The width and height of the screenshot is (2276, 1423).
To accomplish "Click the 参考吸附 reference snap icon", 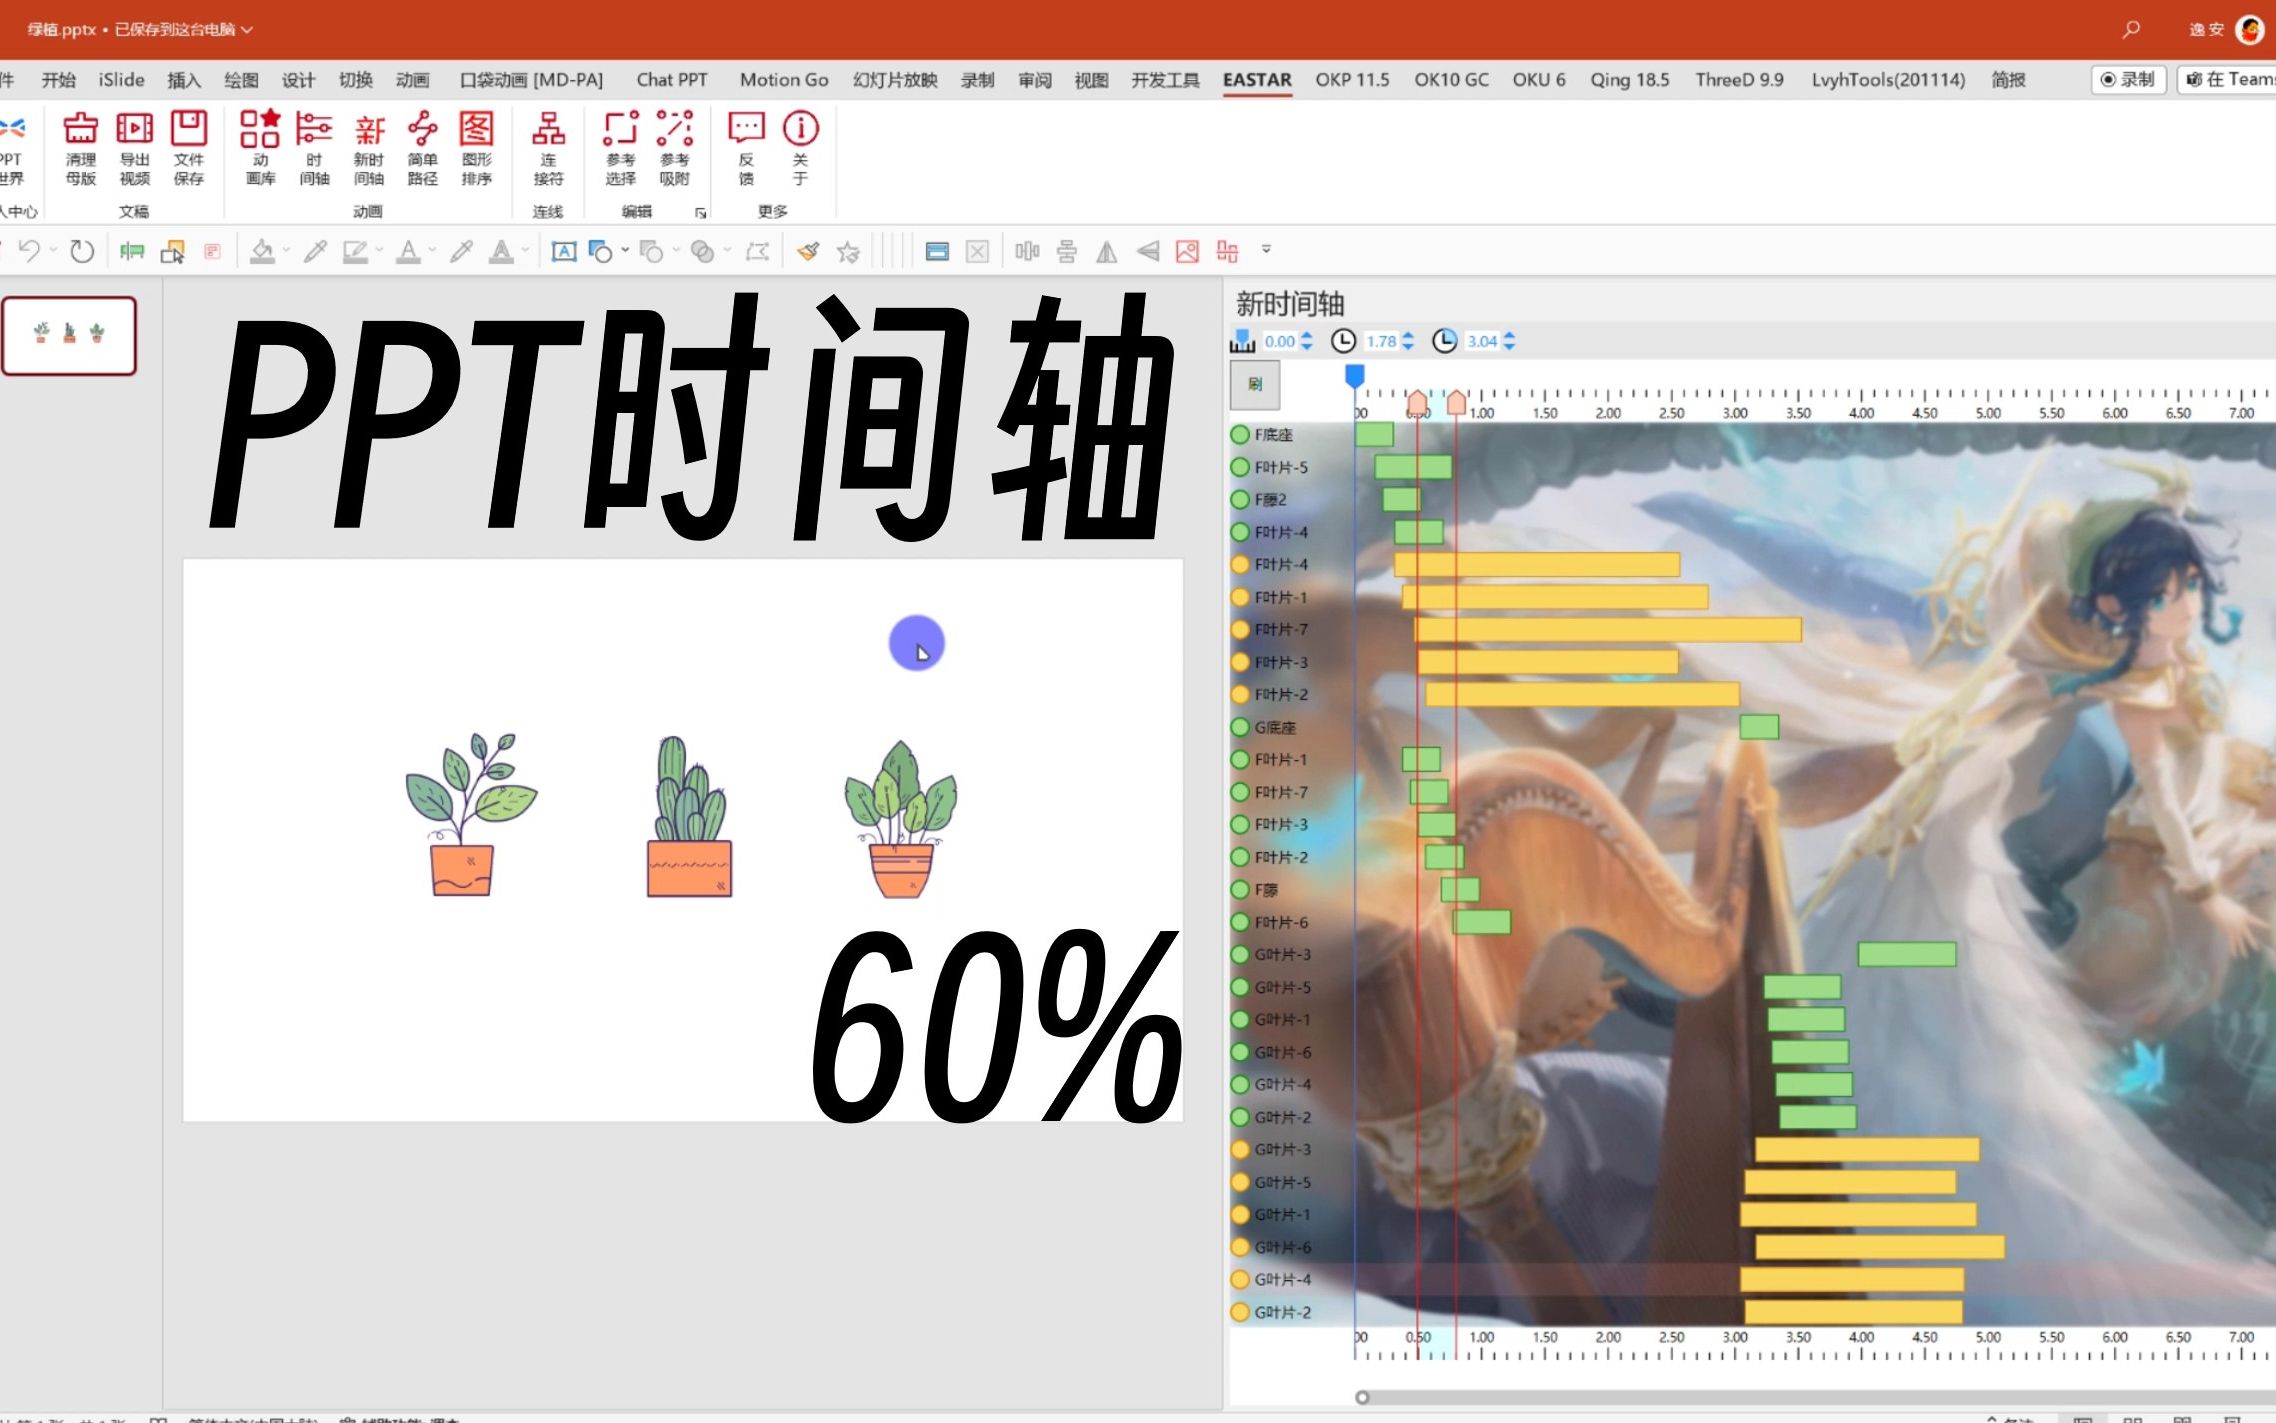I will [x=674, y=148].
